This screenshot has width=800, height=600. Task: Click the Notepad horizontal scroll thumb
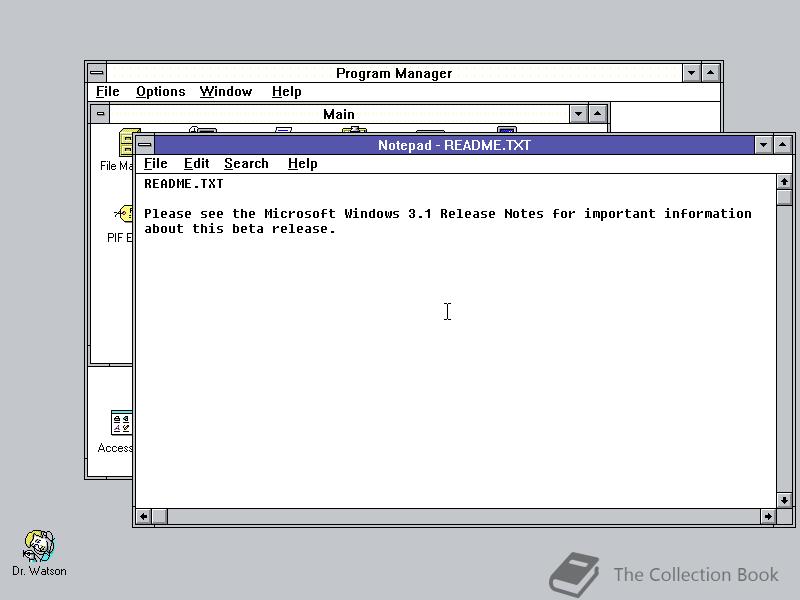pyautogui.click(x=160, y=516)
